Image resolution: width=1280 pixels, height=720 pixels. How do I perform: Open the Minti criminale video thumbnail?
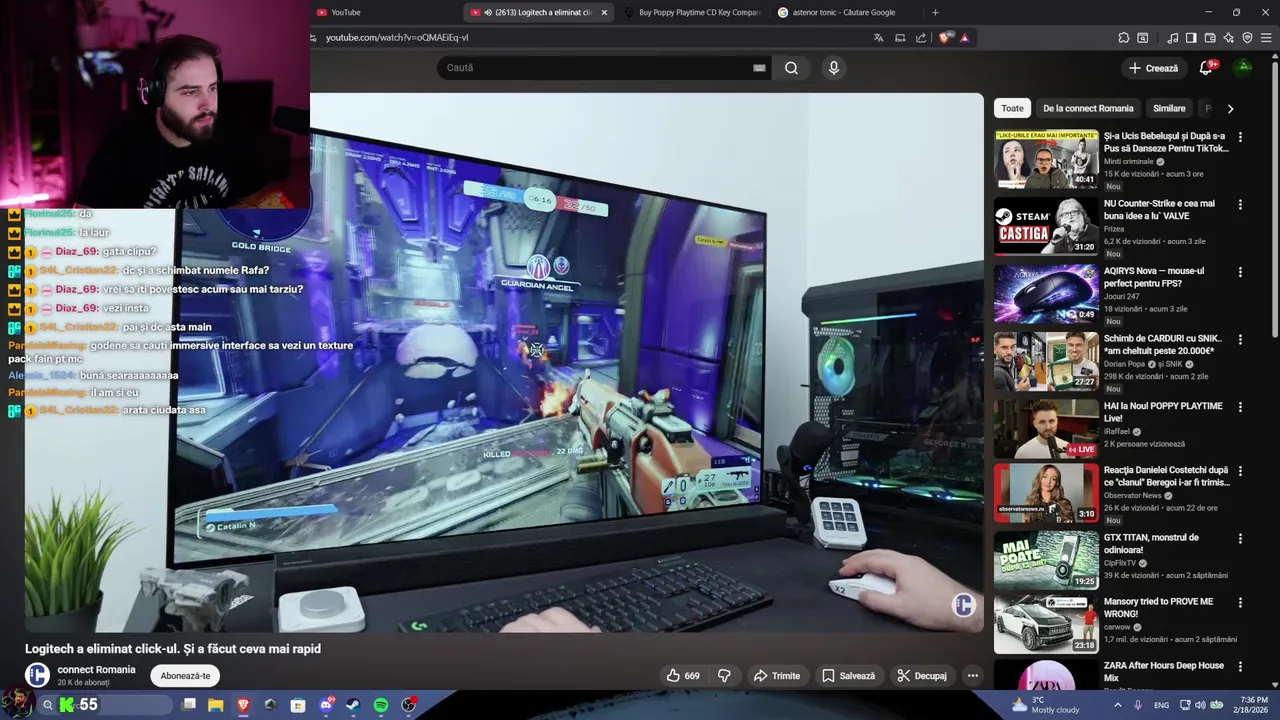click(1046, 159)
